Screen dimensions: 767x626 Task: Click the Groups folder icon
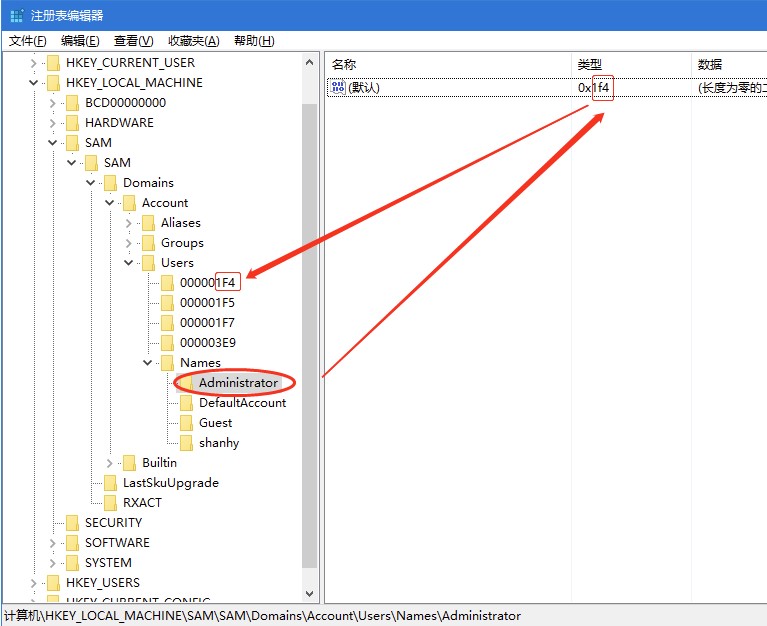149,244
